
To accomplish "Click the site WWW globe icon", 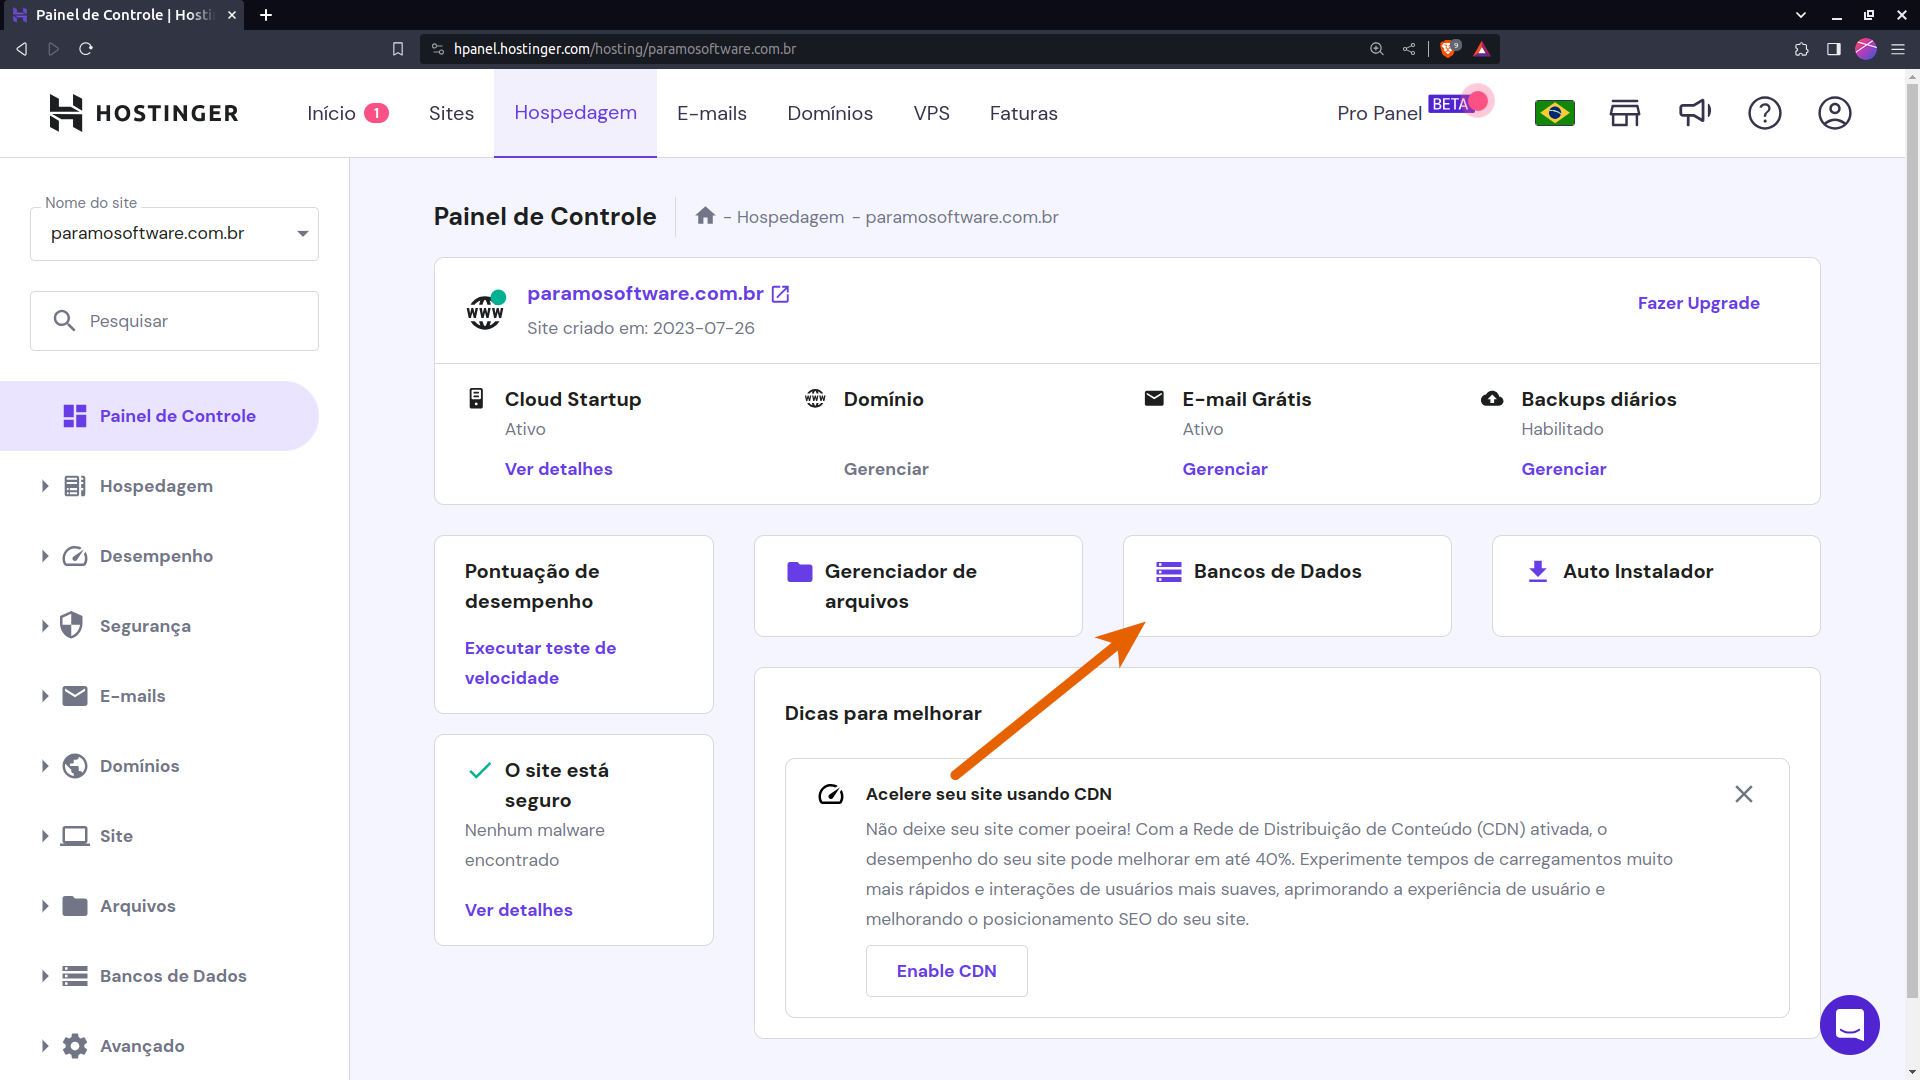I will 485,311.
